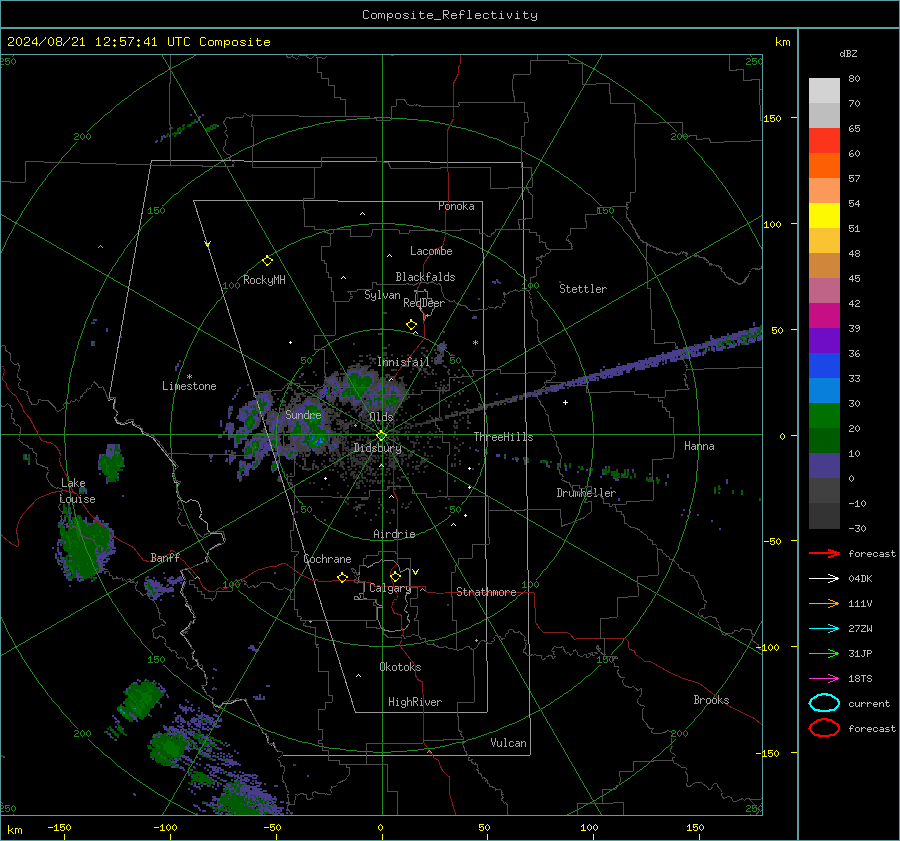This screenshot has height=841, width=900.
Task: Select the magenta 39-42 dBZ color band
Action: click(824, 315)
